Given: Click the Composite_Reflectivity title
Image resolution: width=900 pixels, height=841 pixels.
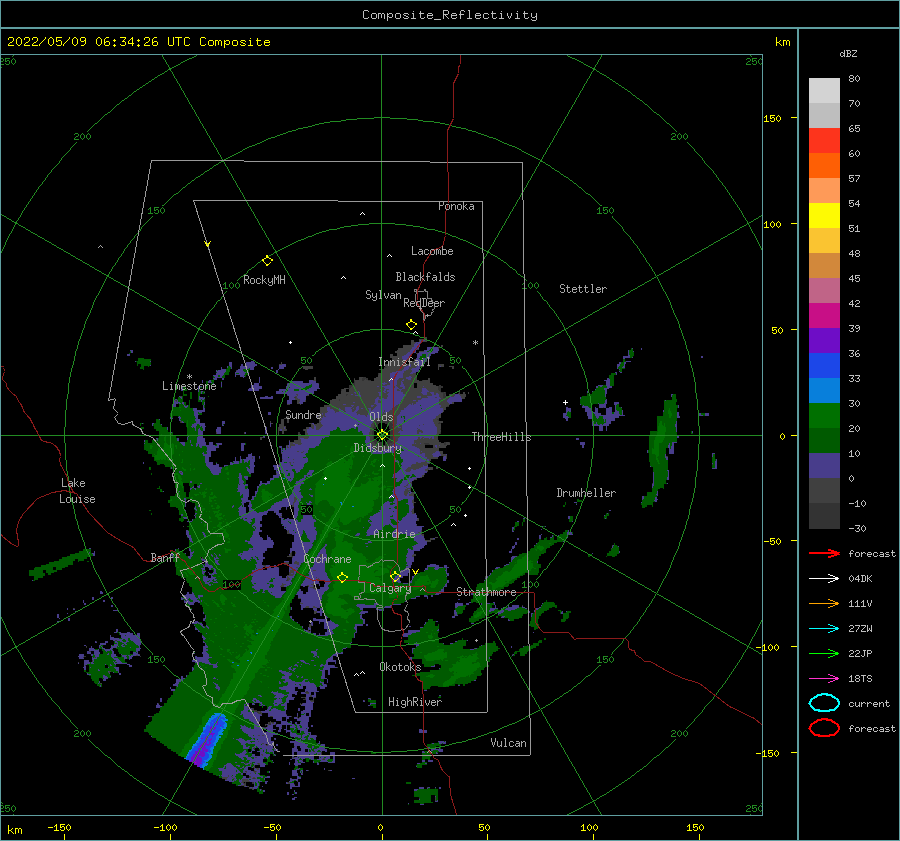Looking at the screenshot, I should pyautogui.click(x=450, y=15).
